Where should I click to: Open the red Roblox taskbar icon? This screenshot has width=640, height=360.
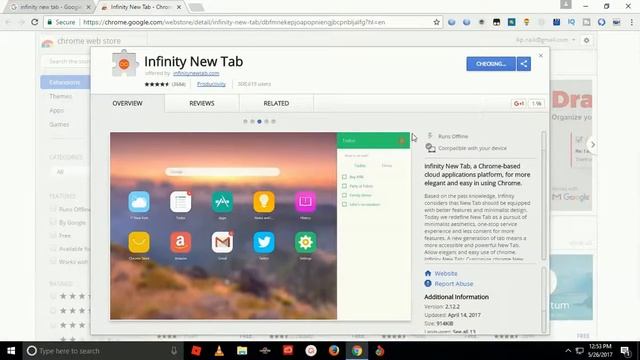click(x=196, y=351)
